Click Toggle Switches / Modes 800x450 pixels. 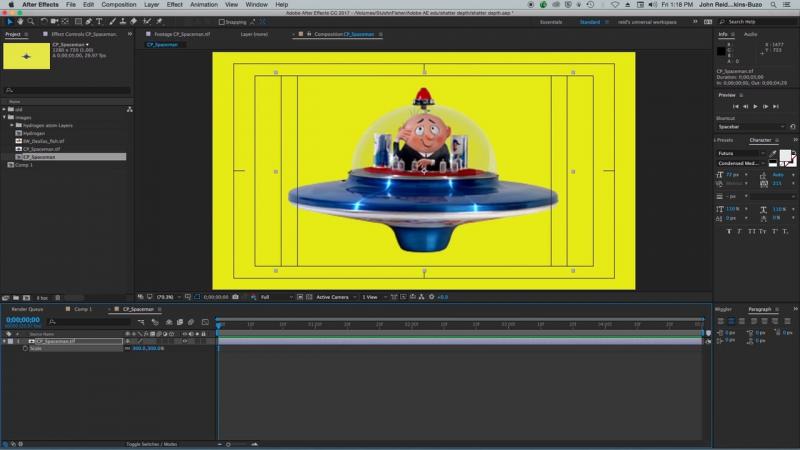[x=151, y=443]
